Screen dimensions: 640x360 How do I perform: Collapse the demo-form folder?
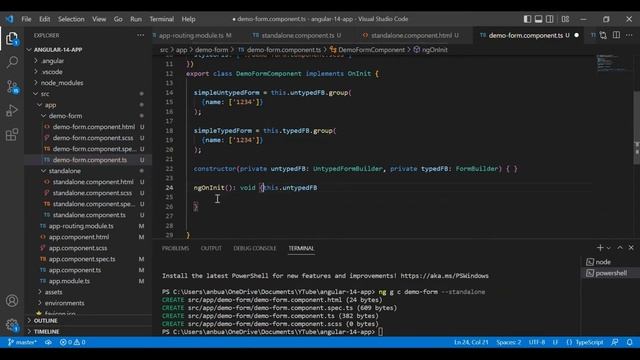[65, 116]
